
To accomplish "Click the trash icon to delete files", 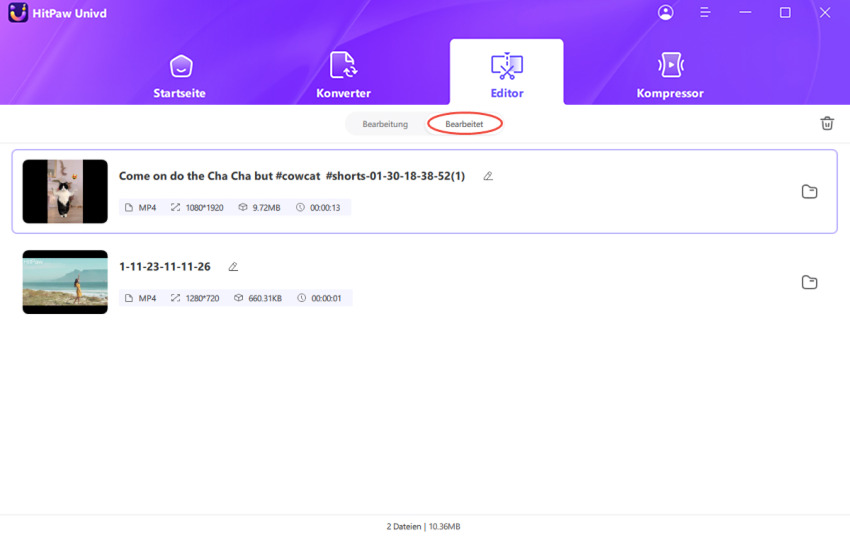I will coord(827,123).
